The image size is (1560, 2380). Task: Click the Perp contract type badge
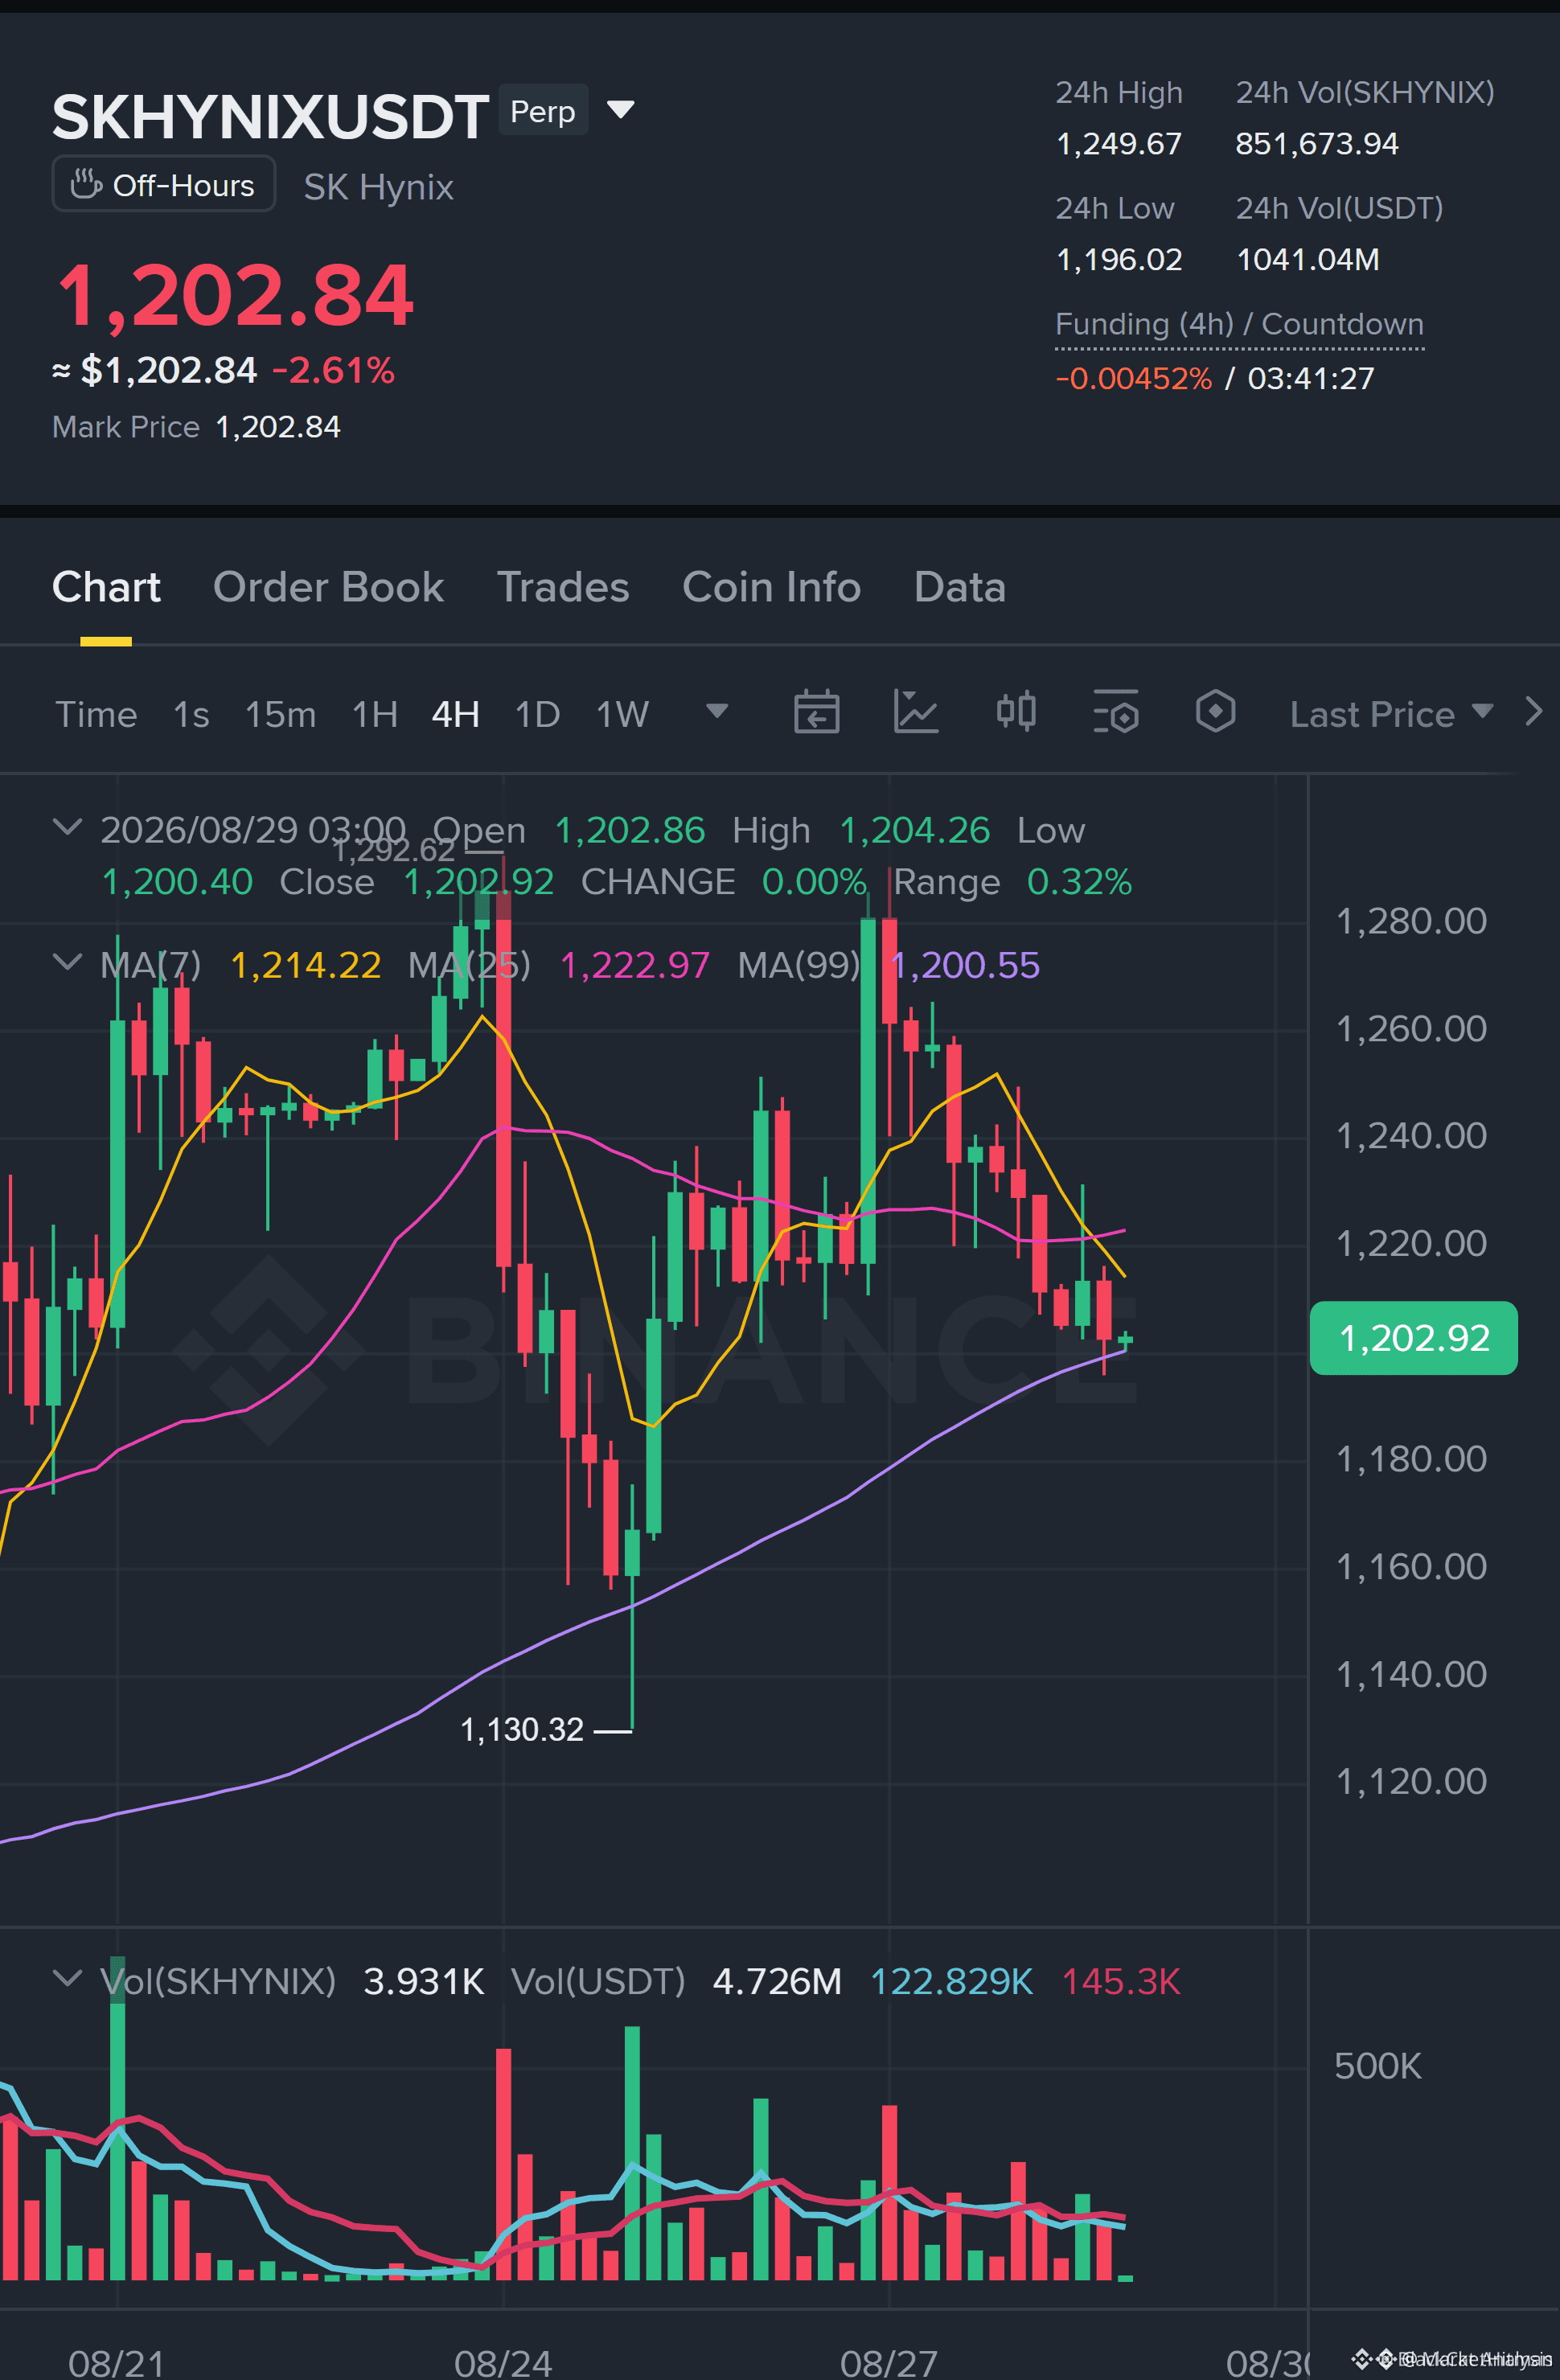pos(543,111)
